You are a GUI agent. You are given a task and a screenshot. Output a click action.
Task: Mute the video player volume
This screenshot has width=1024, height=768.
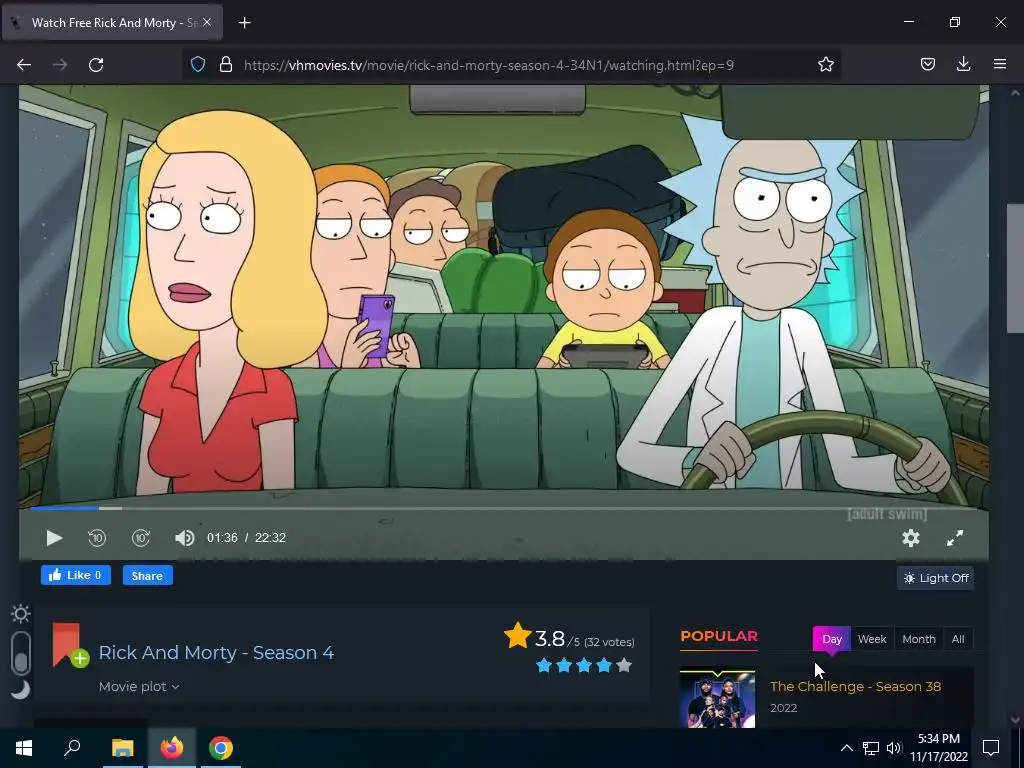tap(185, 537)
